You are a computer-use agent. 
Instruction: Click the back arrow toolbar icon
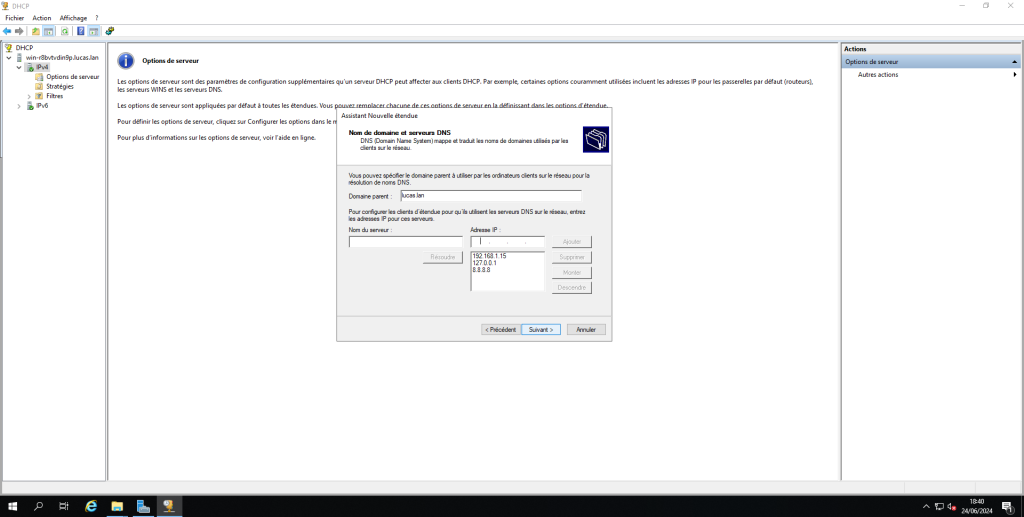click(x=7, y=31)
